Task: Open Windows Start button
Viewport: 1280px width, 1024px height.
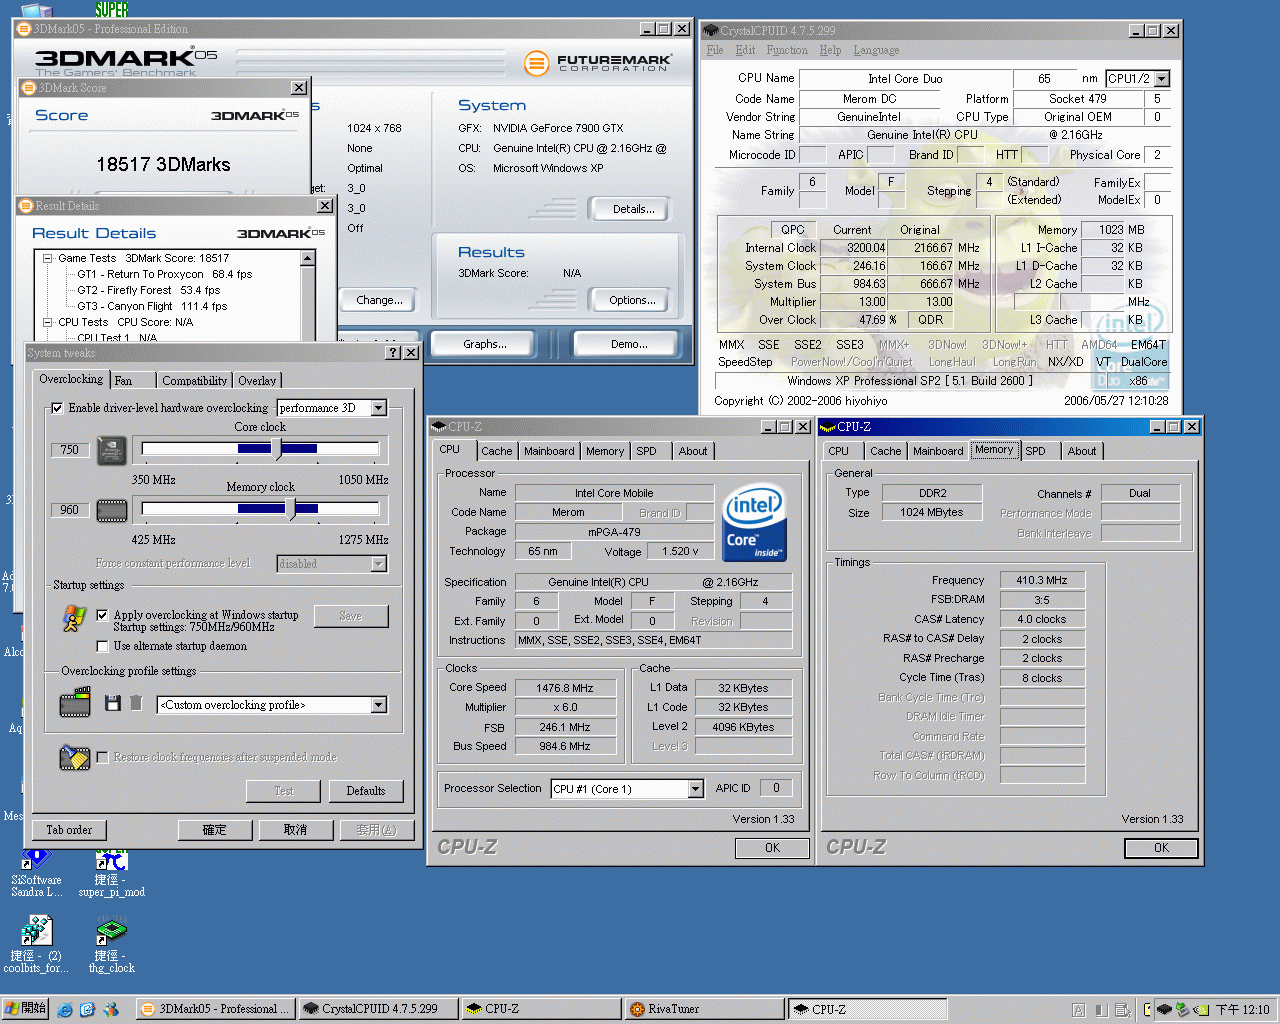Action: (x=25, y=1009)
